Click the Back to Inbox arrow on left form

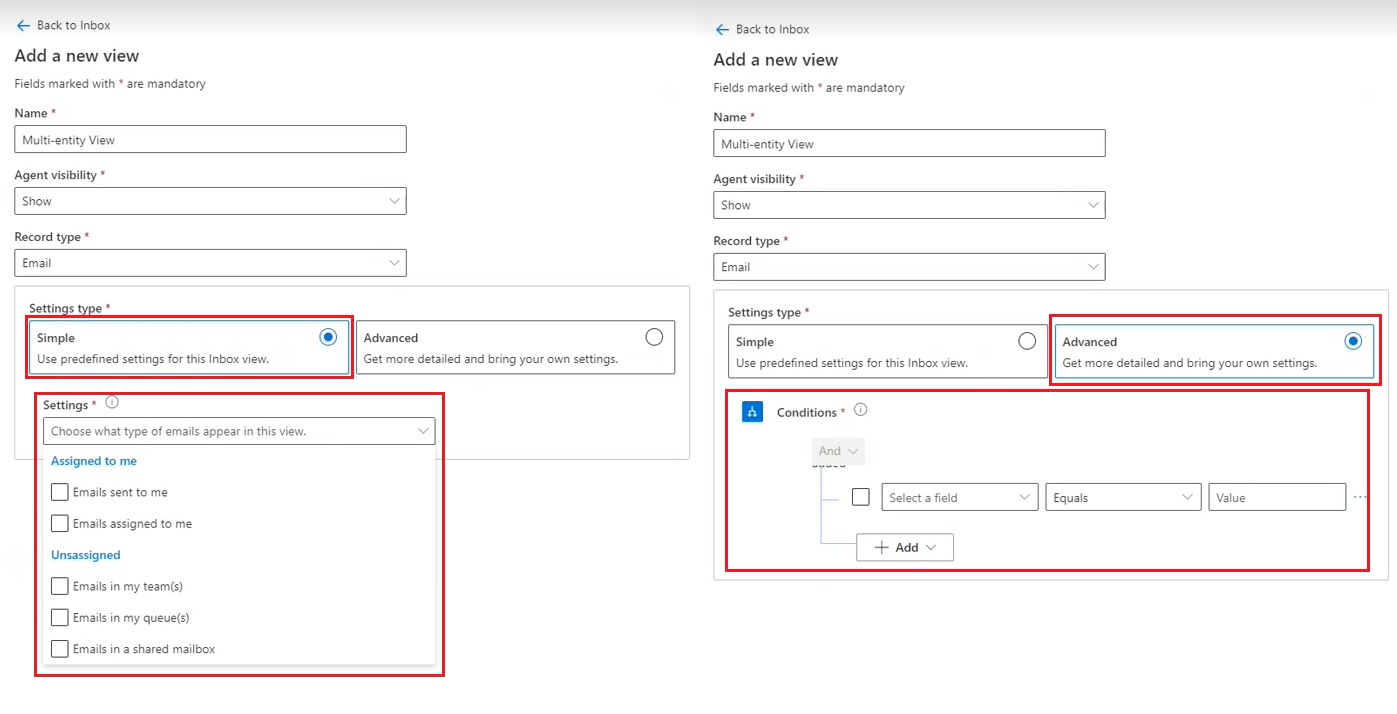22,24
